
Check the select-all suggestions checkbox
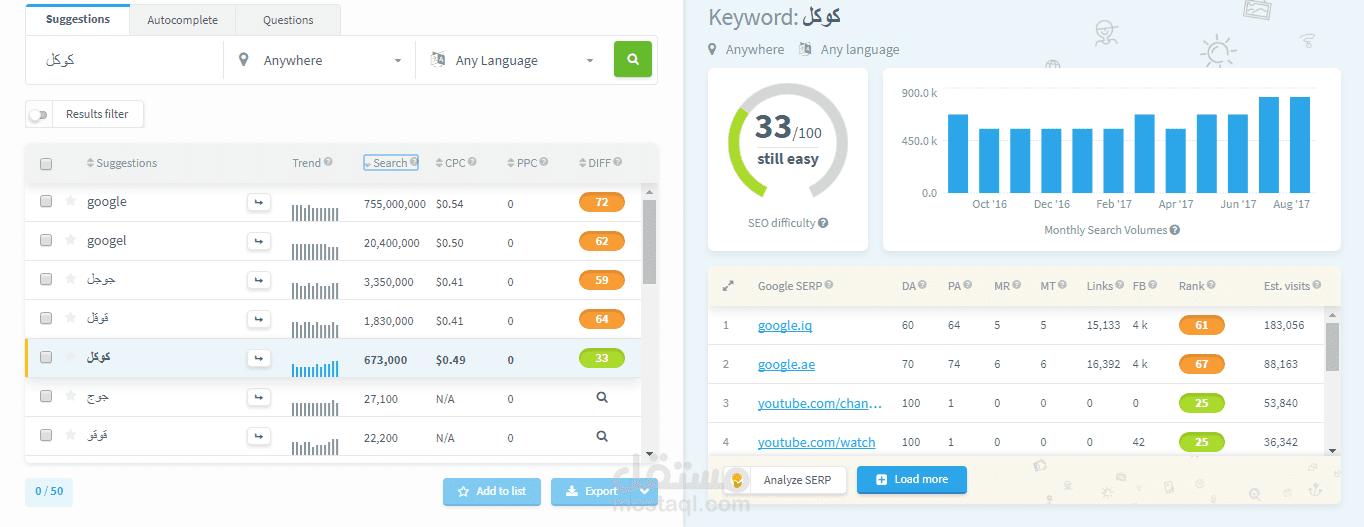point(46,164)
